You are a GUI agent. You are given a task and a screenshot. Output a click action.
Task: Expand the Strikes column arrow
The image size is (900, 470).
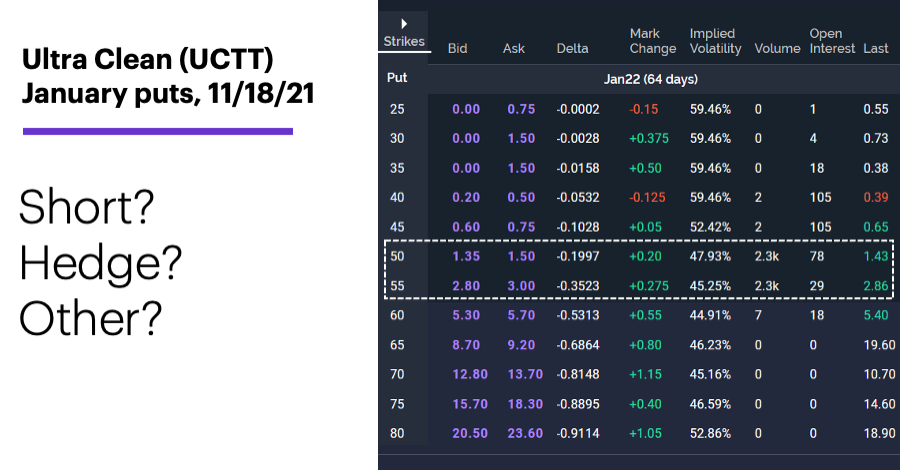pyautogui.click(x=404, y=24)
